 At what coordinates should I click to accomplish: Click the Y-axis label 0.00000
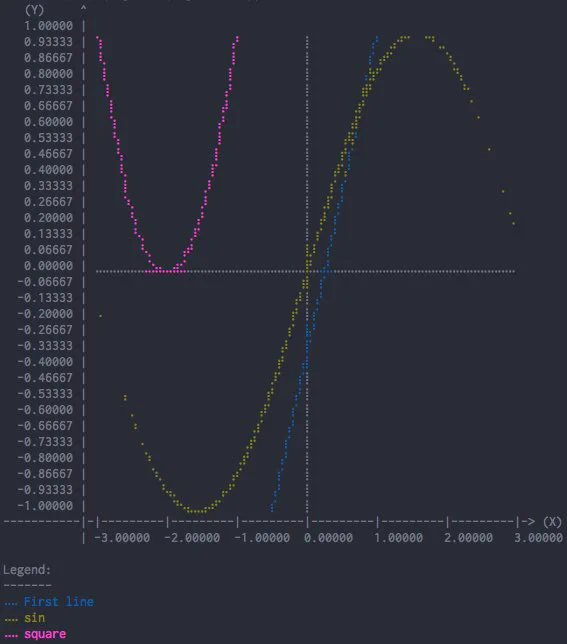(48, 266)
